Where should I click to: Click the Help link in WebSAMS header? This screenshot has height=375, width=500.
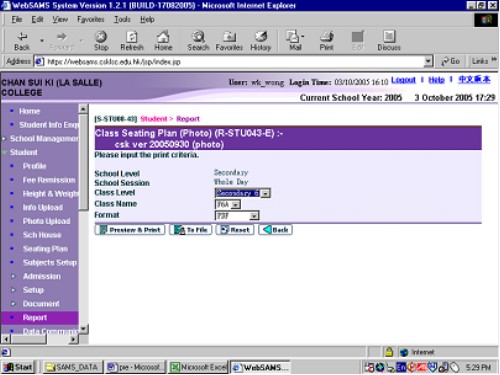(436, 80)
